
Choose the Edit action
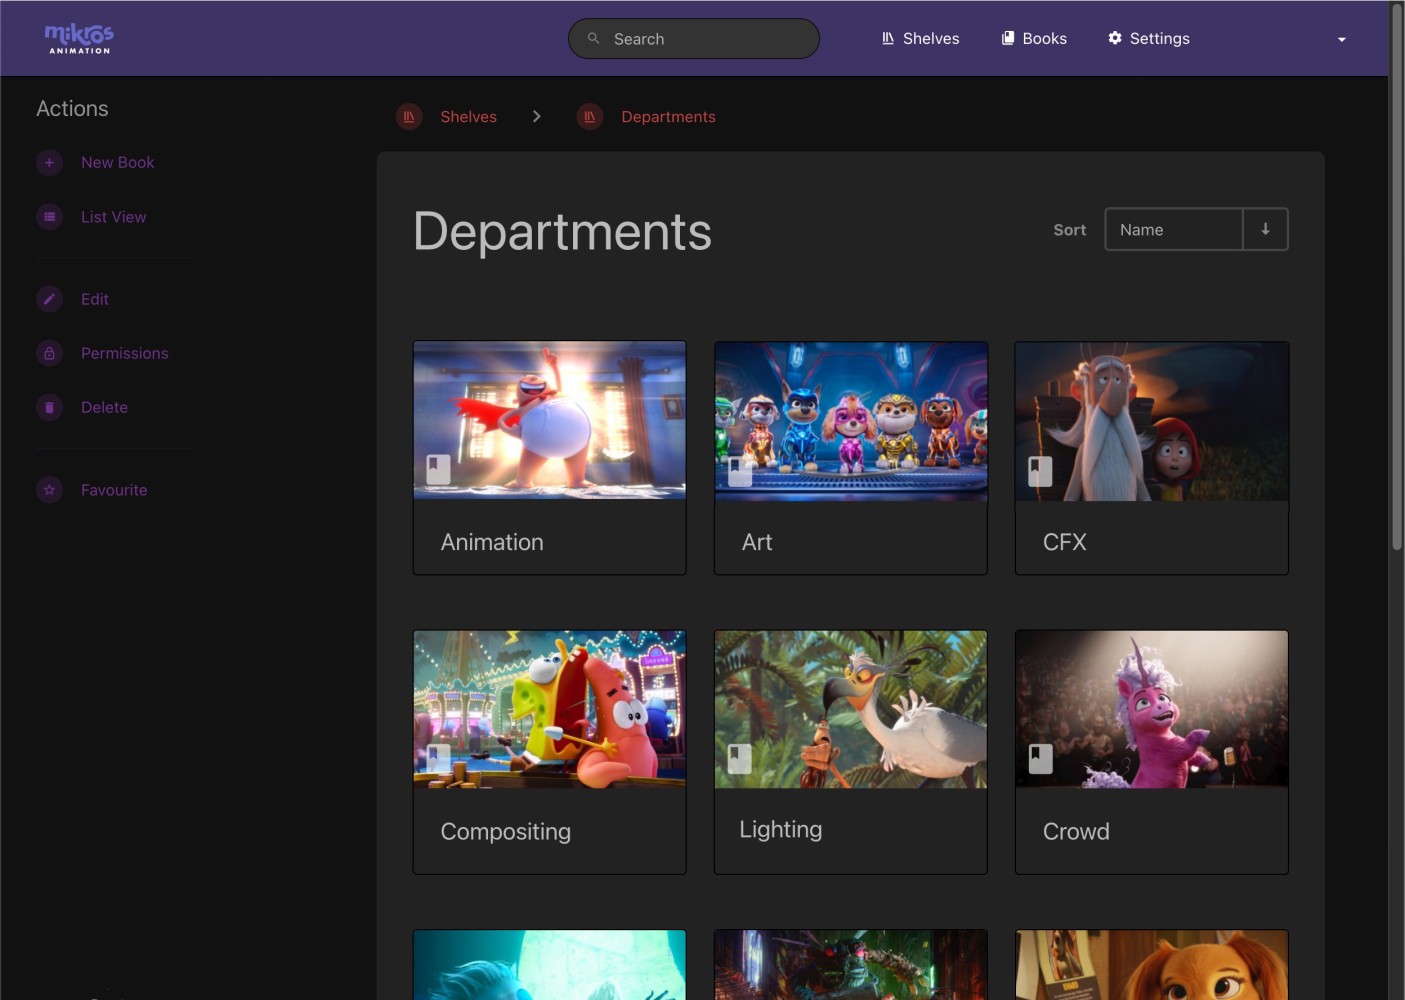coord(95,299)
